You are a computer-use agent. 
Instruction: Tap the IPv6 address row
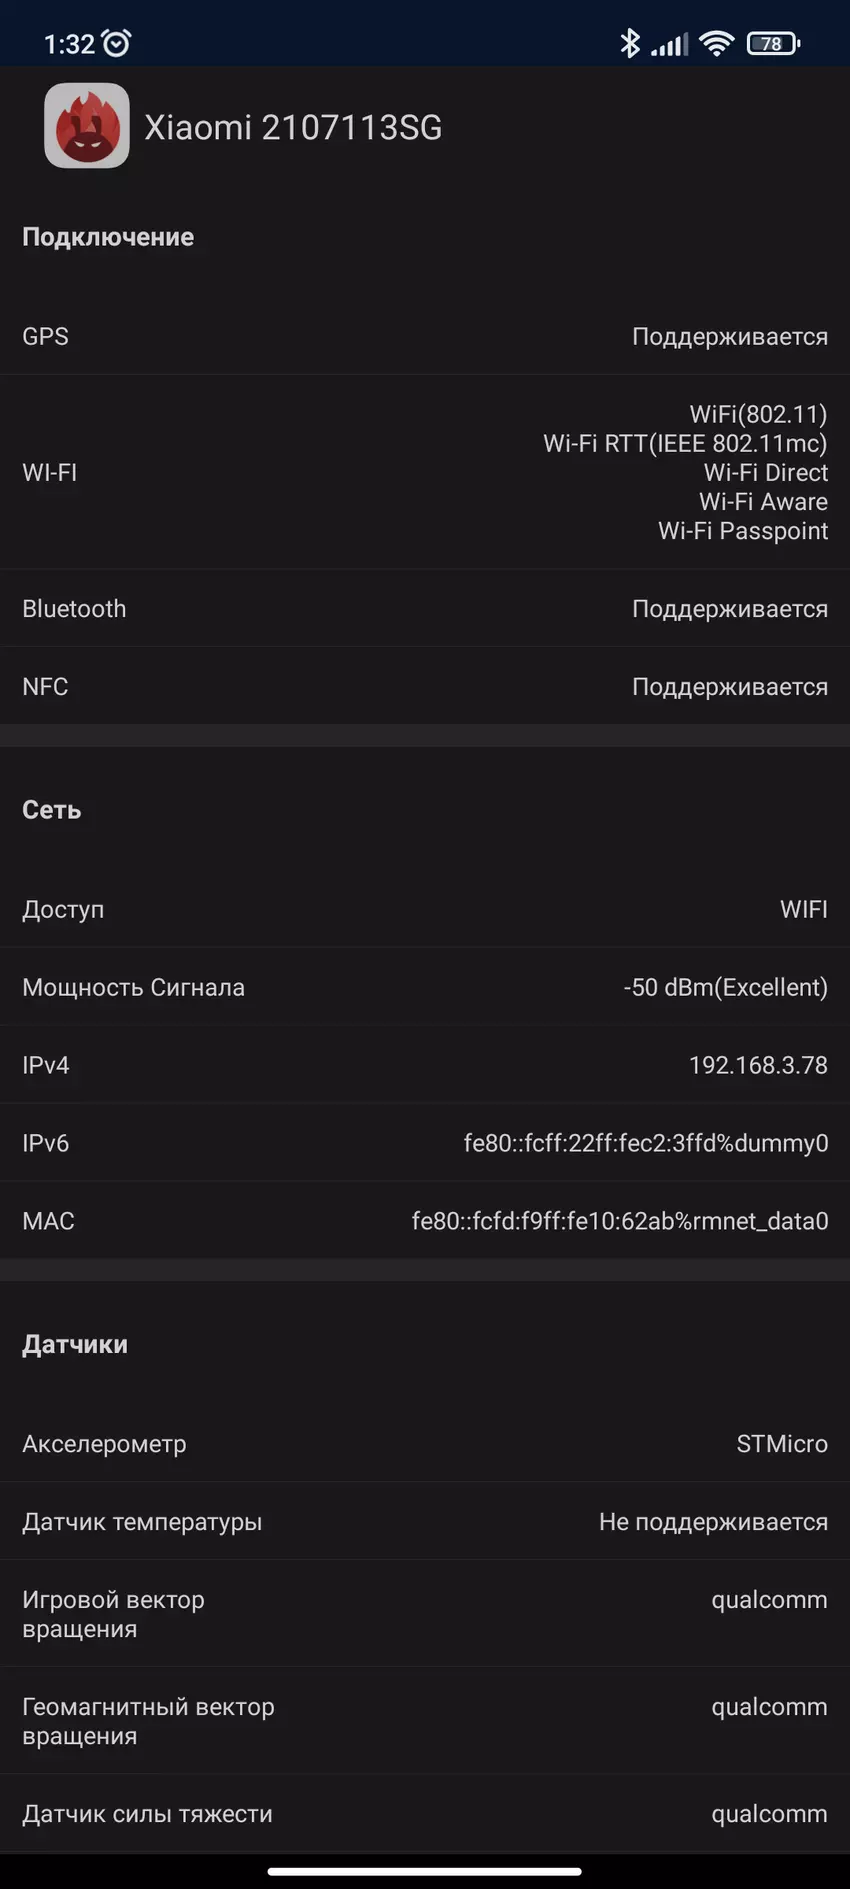(x=425, y=1144)
